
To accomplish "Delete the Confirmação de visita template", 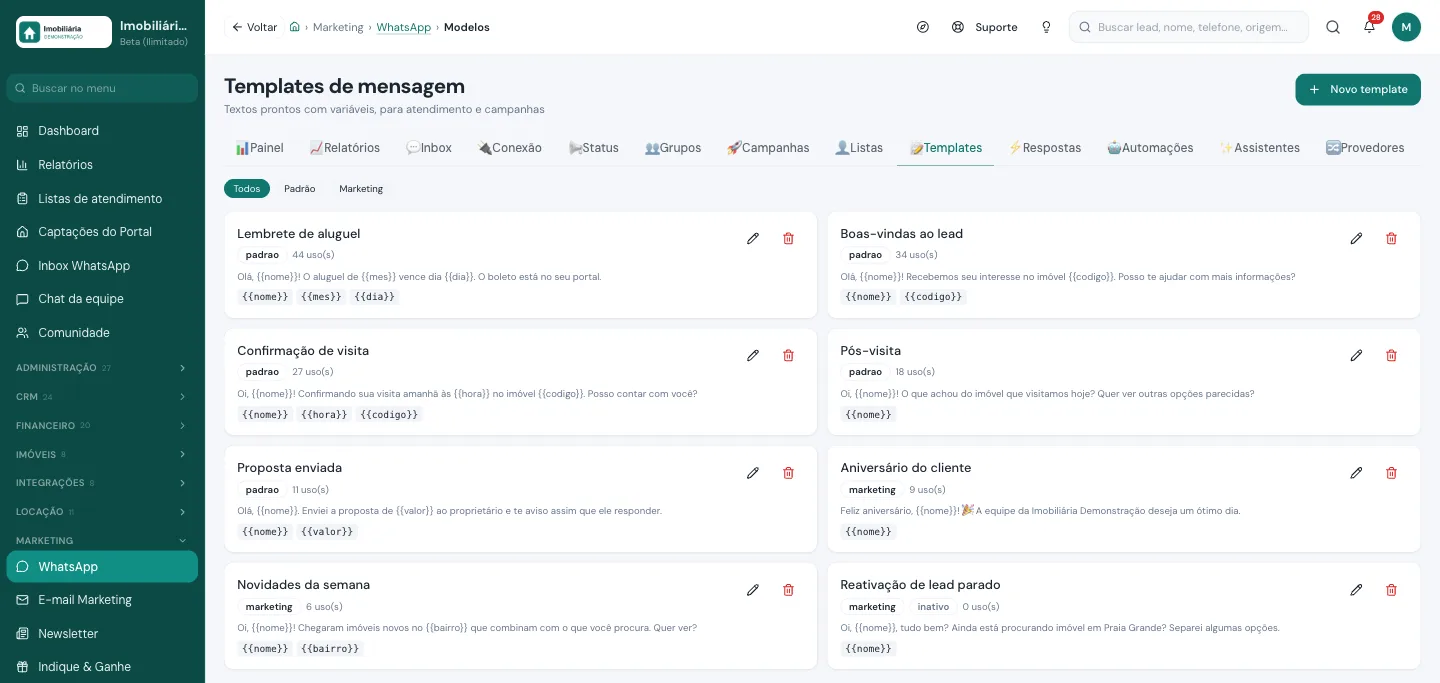I will [x=788, y=355].
